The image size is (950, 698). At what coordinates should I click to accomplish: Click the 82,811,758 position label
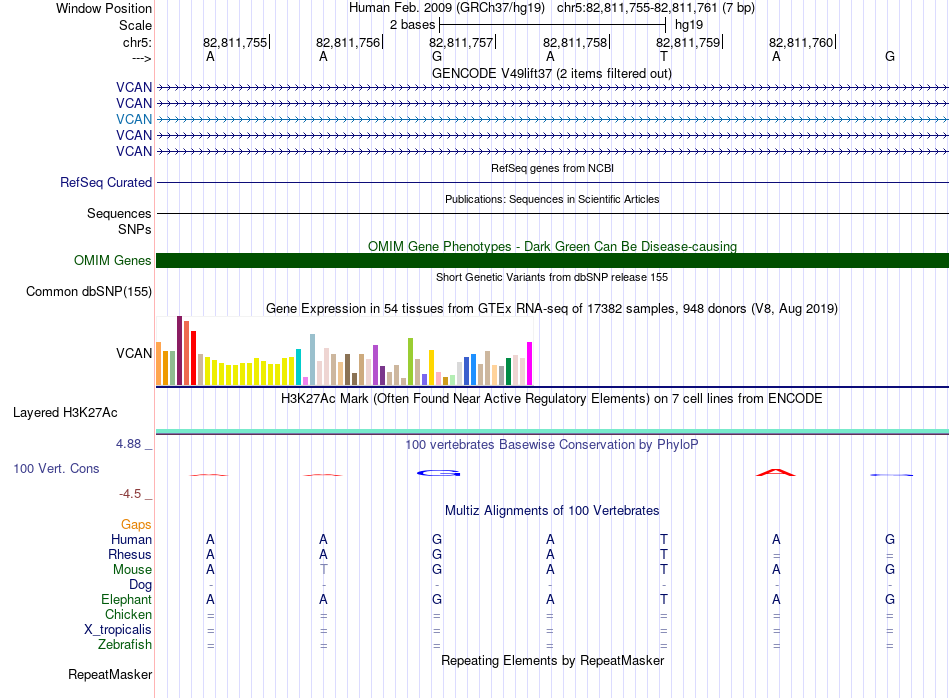coord(575,42)
